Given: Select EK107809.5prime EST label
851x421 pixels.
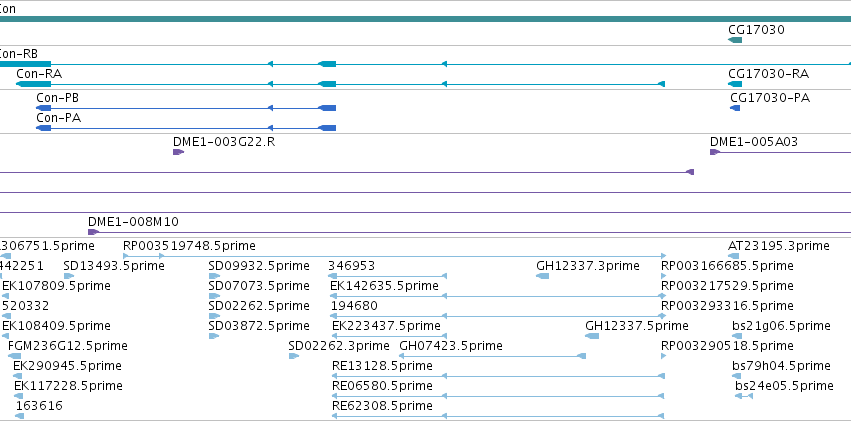Looking at the screenshot, I should tap(56, 285).
